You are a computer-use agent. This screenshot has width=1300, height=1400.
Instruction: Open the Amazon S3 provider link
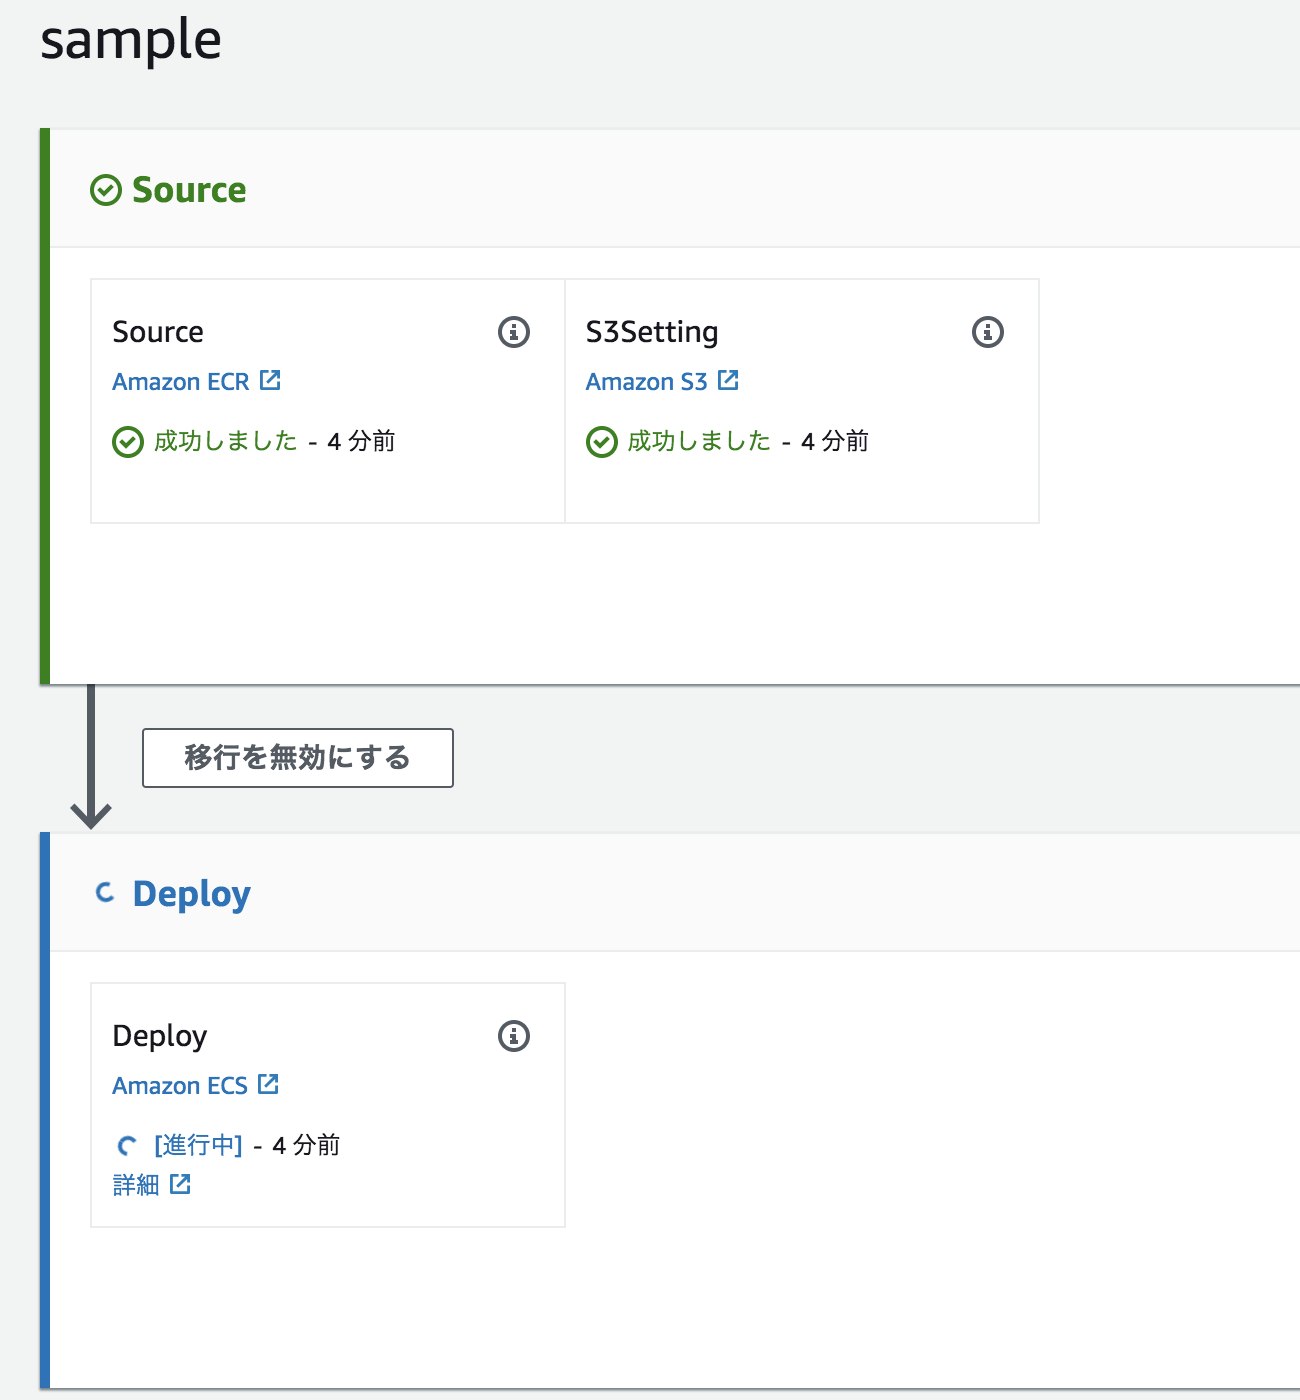pyautogui.click(x=646, y=382)
